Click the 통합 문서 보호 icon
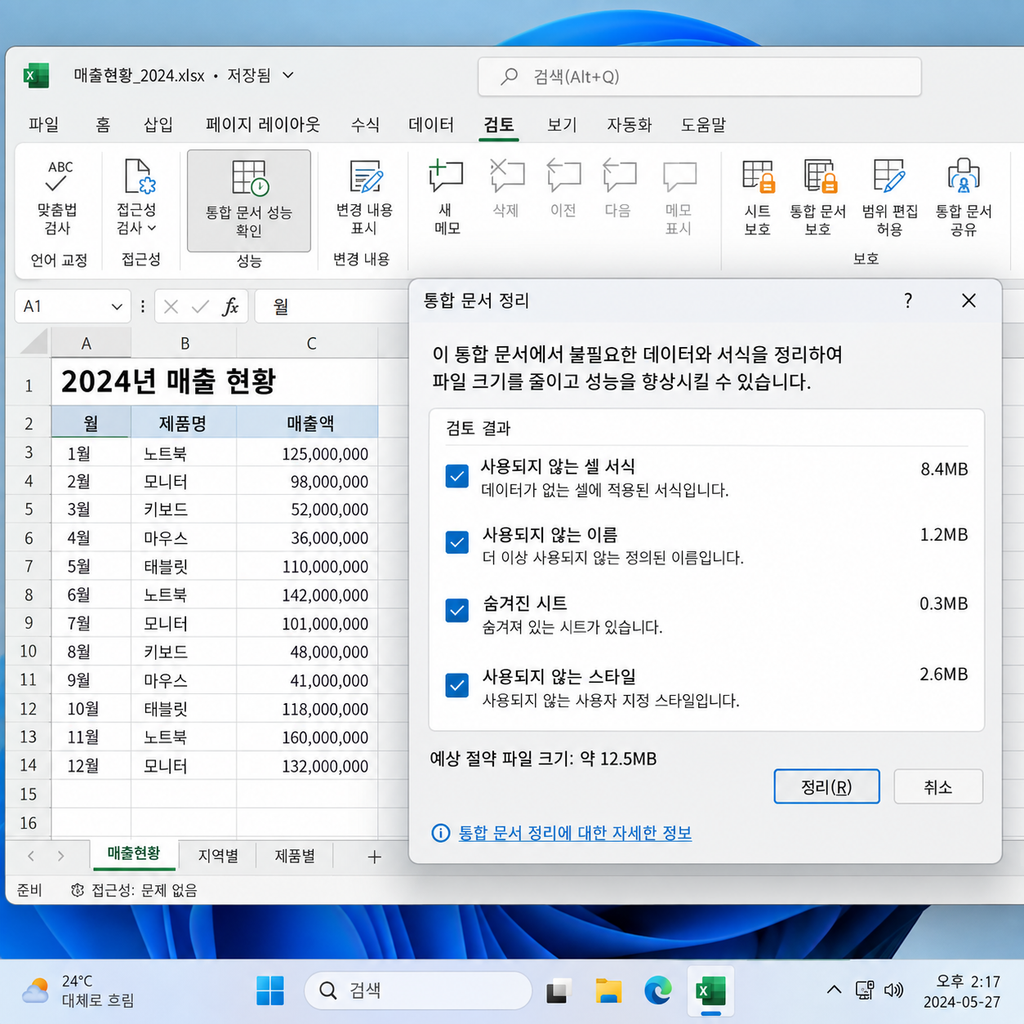 click(820, 176)
